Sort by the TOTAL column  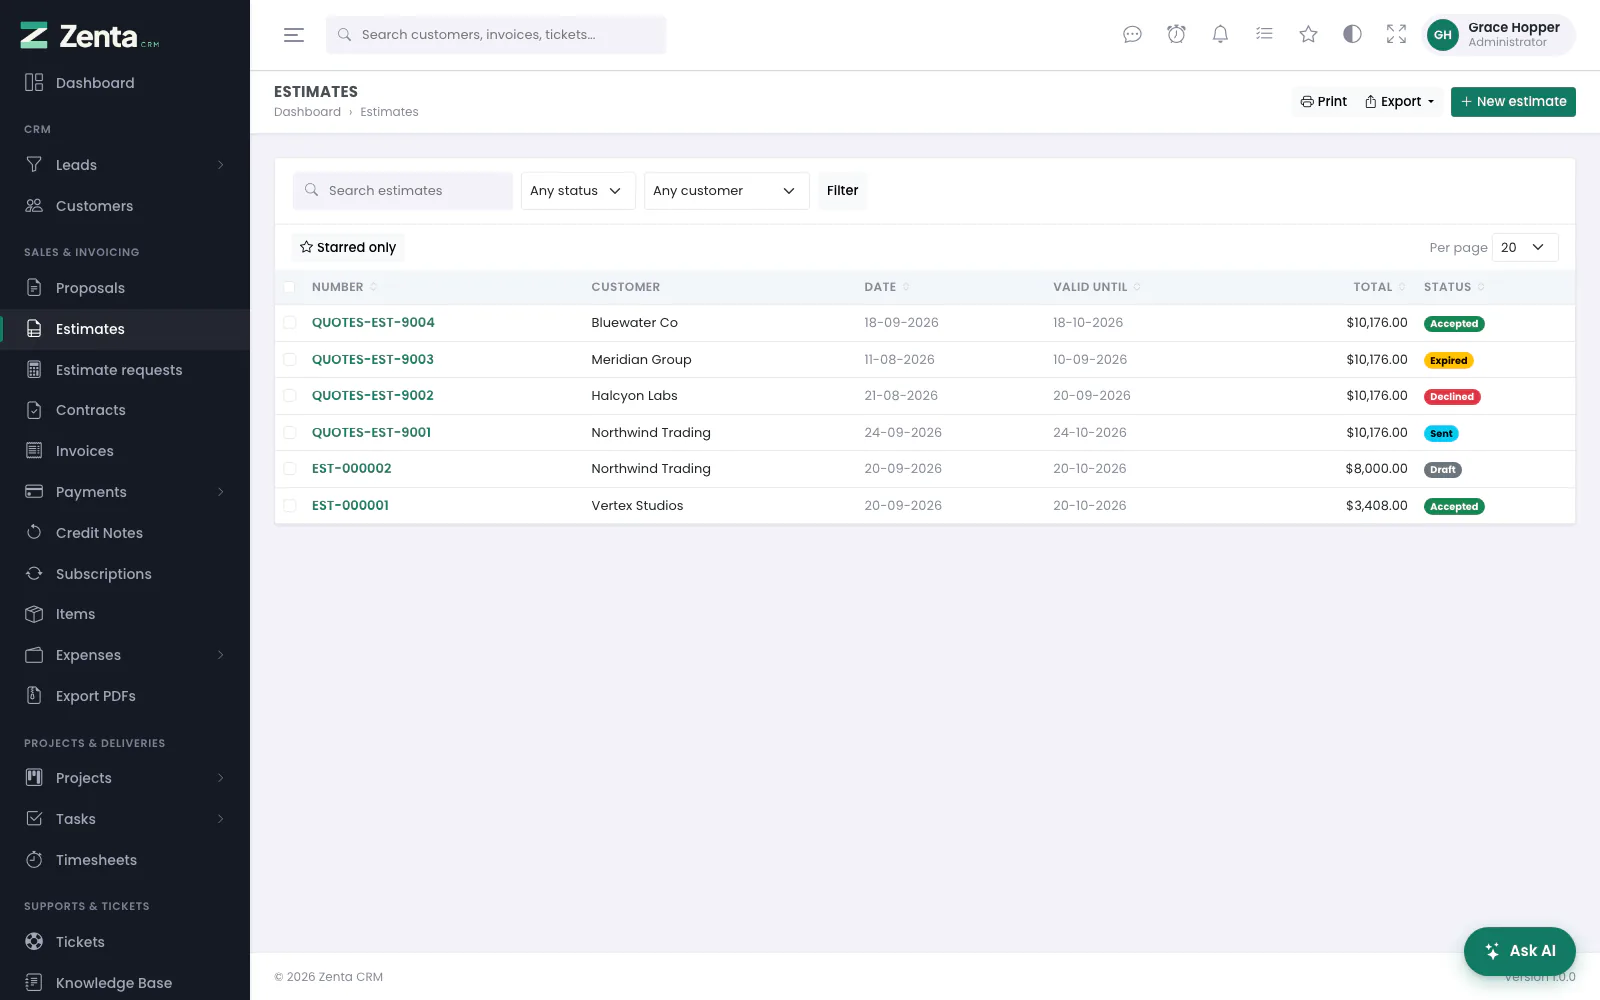coord(1380,287)
